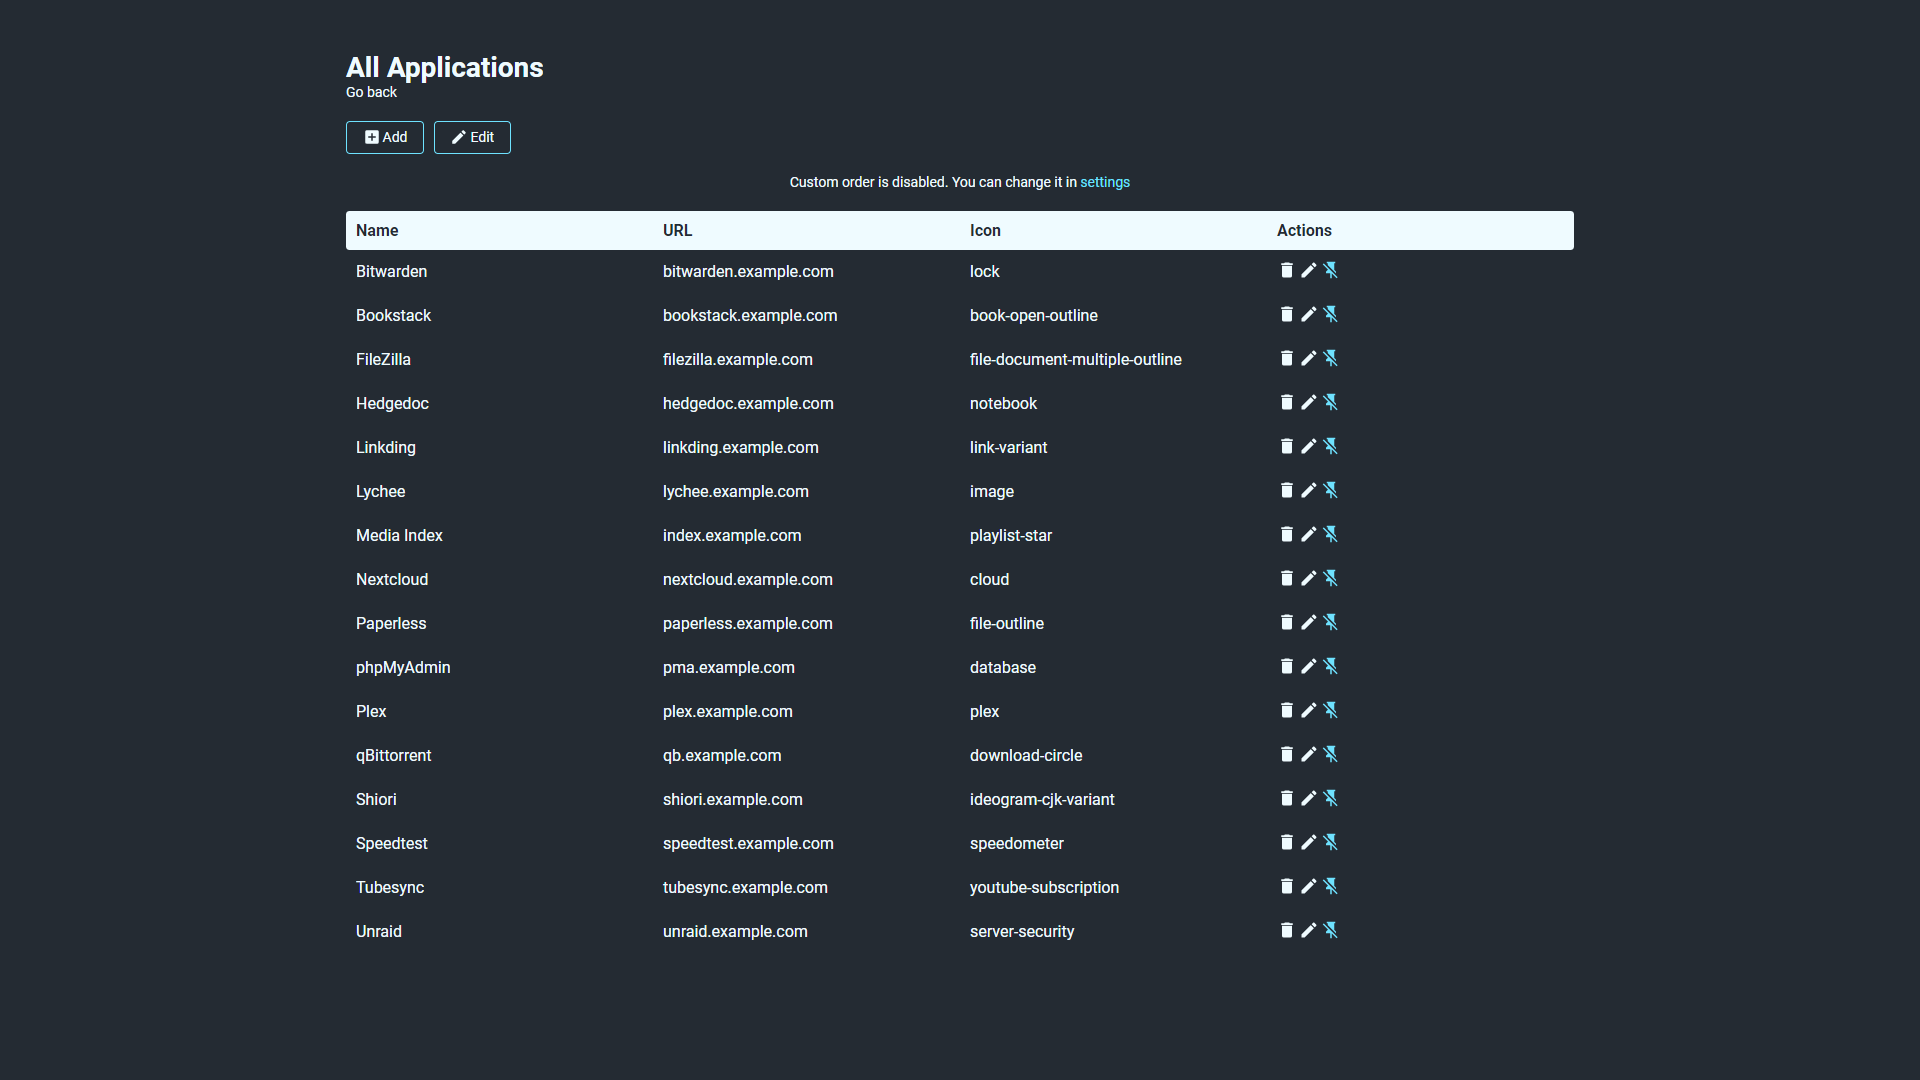
Task: Delete the Unraid application
Action: 1287,931
